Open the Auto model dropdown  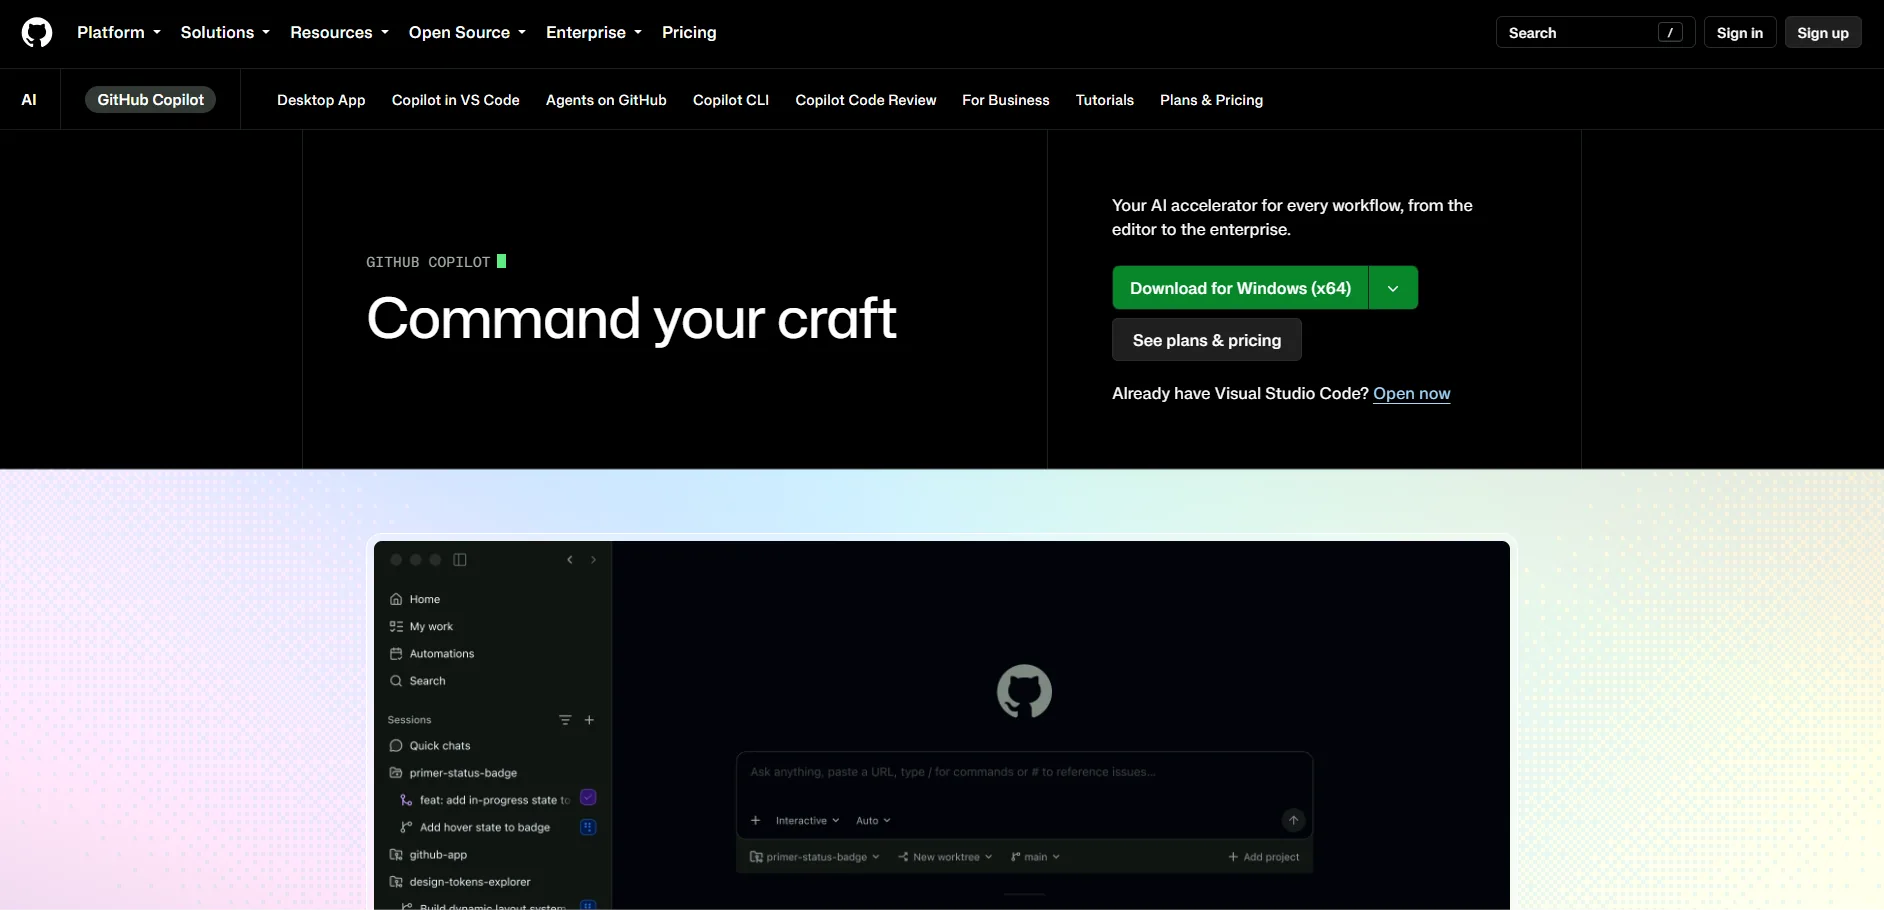[873, 821]
